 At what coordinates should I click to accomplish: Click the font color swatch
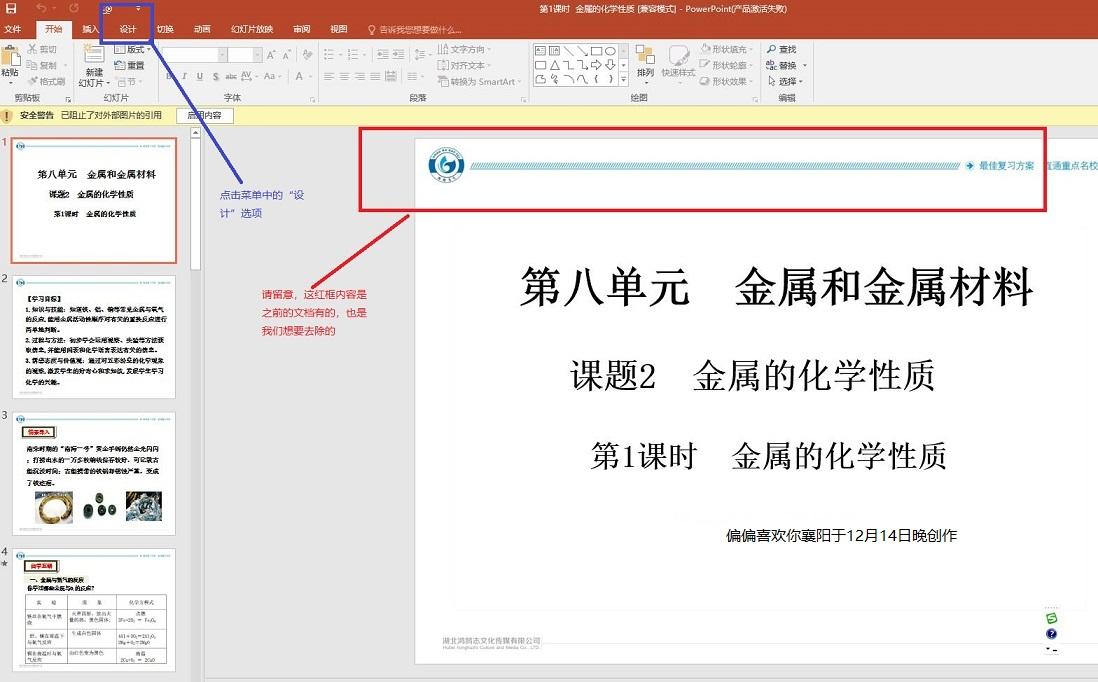(x=298, y=76)
